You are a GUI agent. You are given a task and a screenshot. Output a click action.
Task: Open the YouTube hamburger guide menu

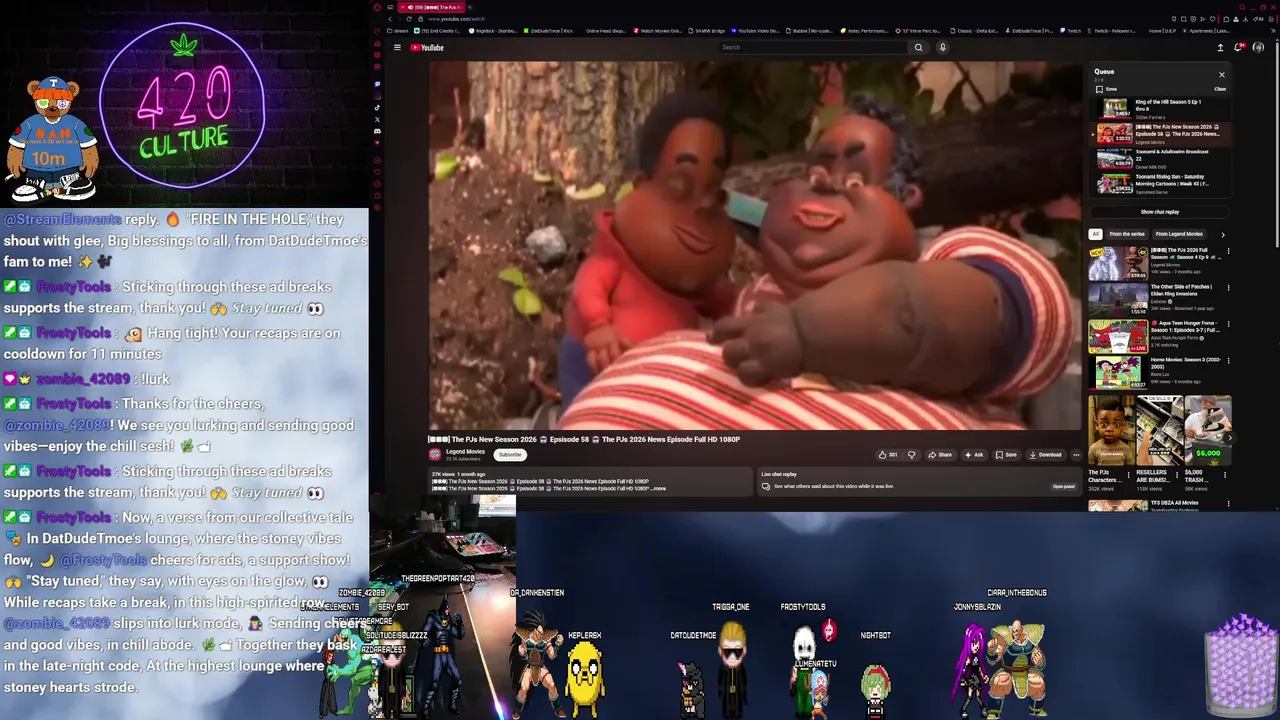click(x=397, y=47)
